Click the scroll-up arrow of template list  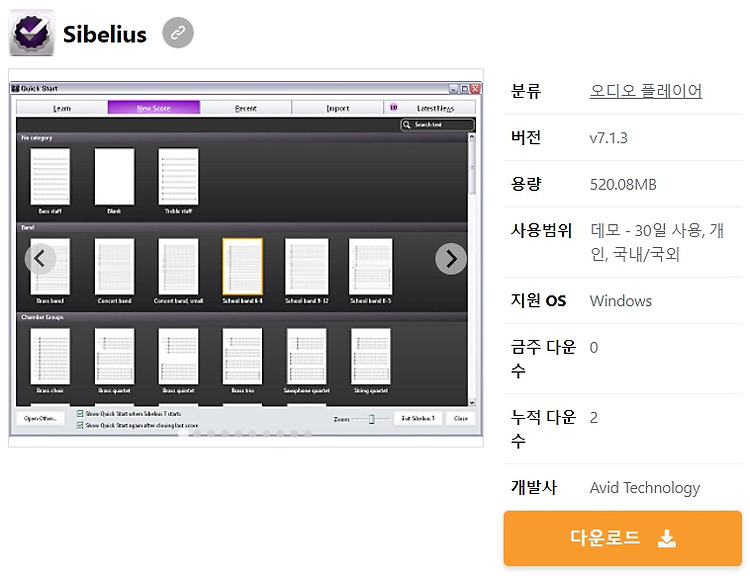coord(472,137)
